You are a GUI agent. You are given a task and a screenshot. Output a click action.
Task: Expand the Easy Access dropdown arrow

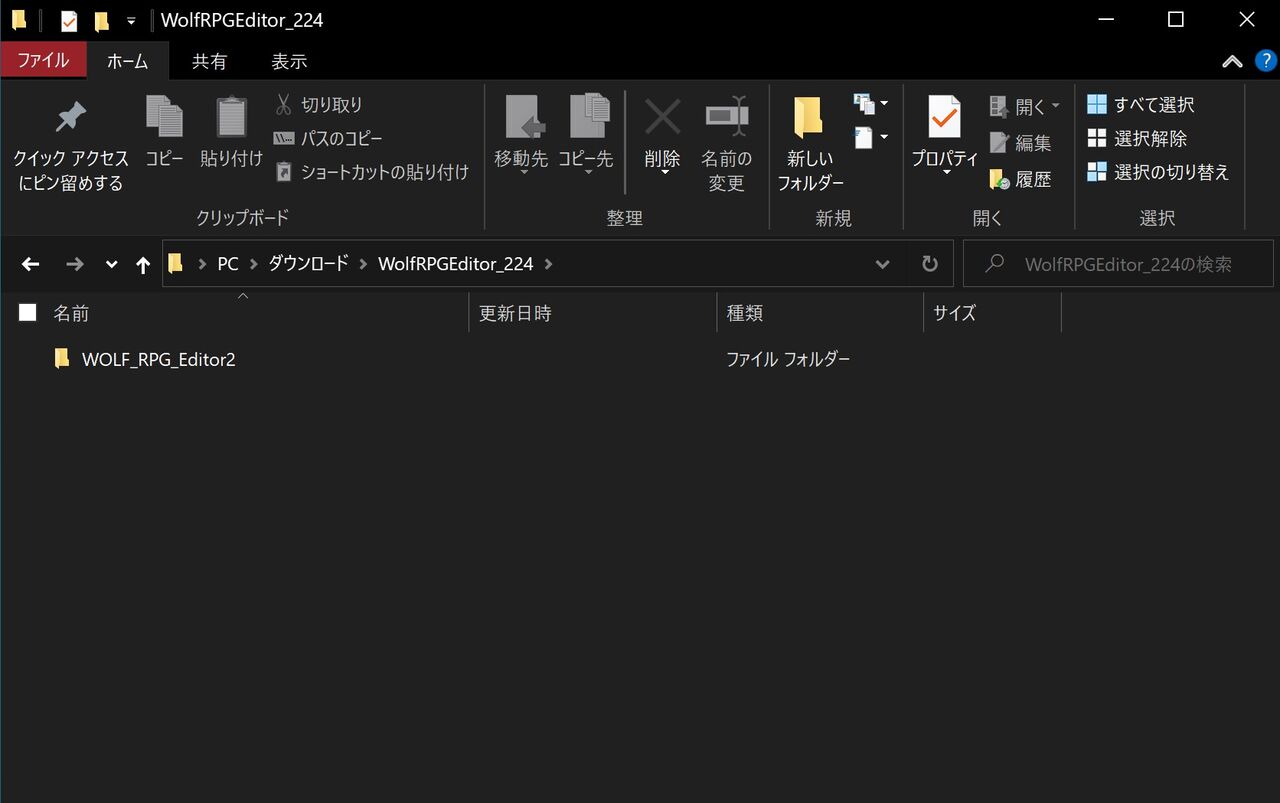click(884, 137)
